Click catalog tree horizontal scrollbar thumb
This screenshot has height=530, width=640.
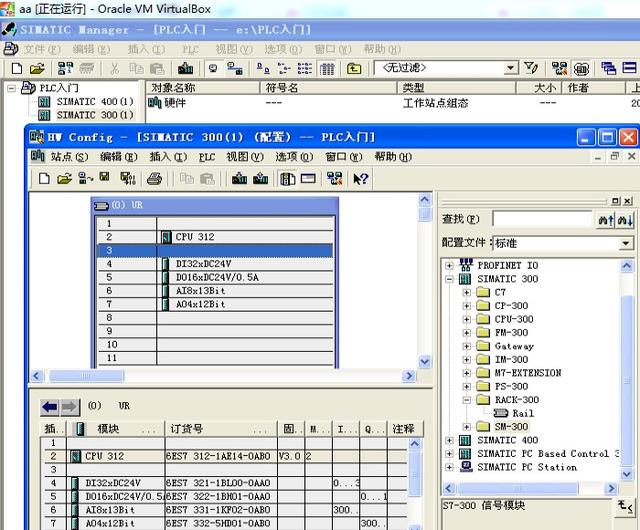(x=517, y=488)
